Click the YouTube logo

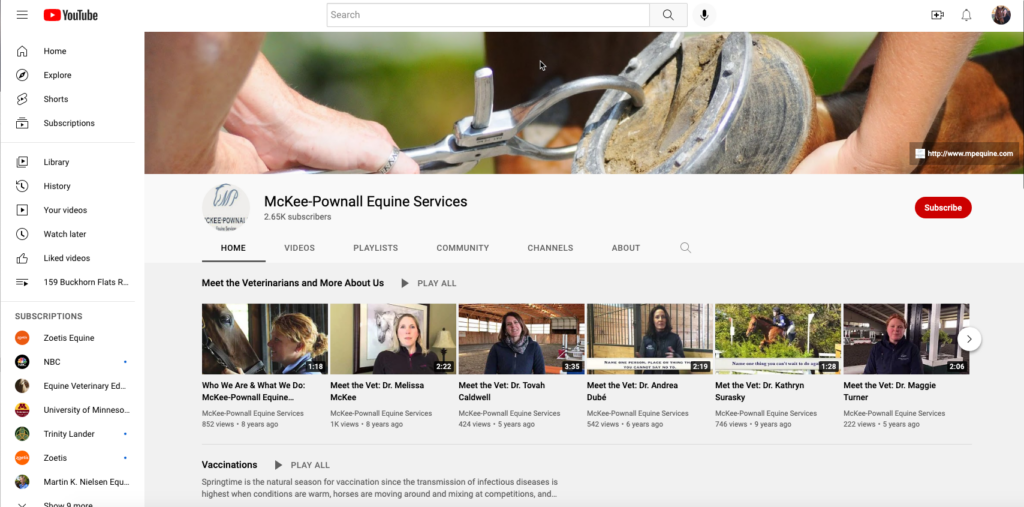71,15
